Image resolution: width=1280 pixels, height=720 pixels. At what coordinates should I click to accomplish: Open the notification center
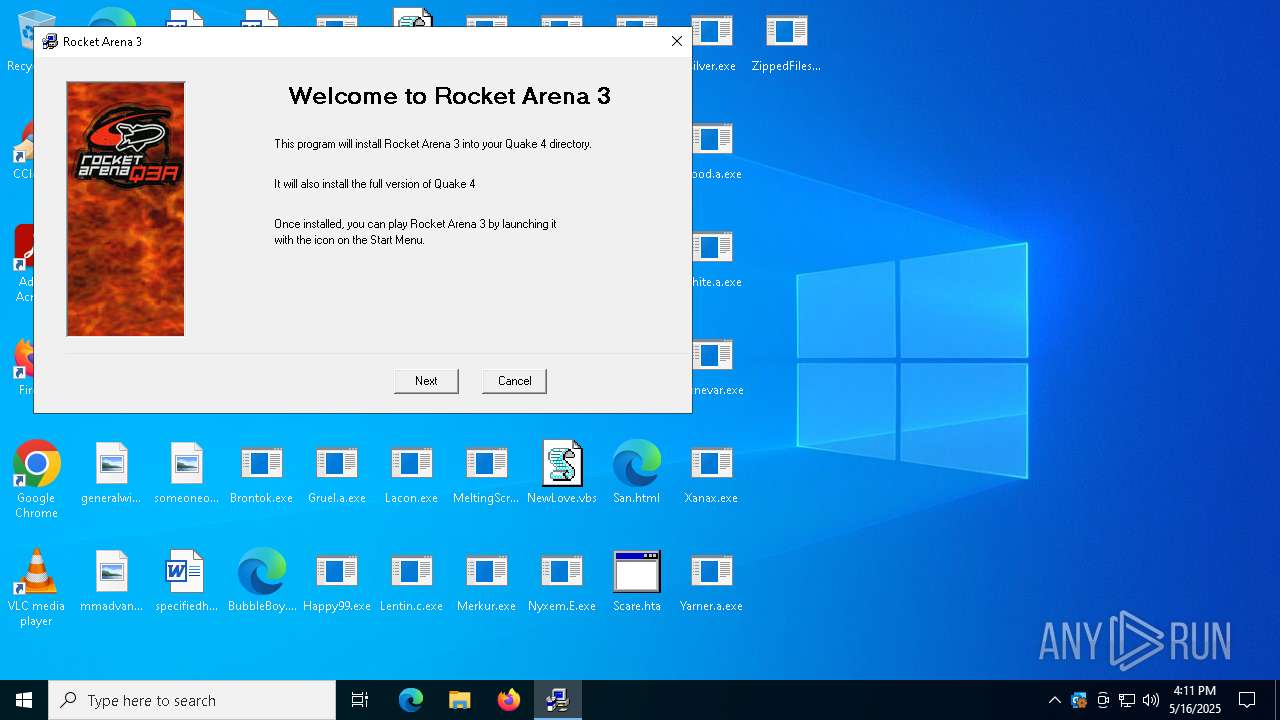1247,700
